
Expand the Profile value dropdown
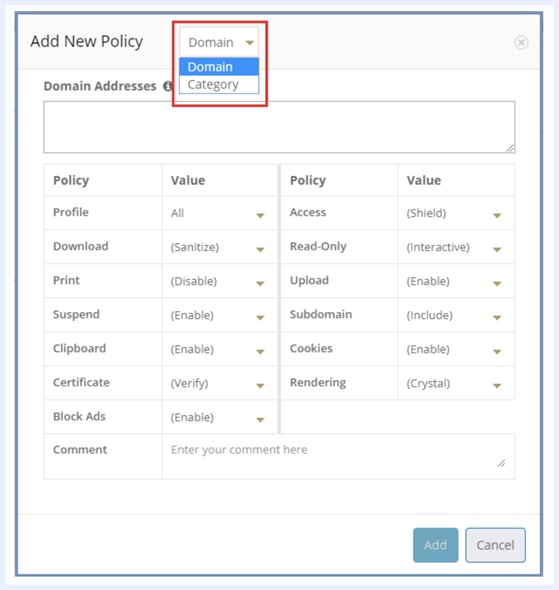218,213
